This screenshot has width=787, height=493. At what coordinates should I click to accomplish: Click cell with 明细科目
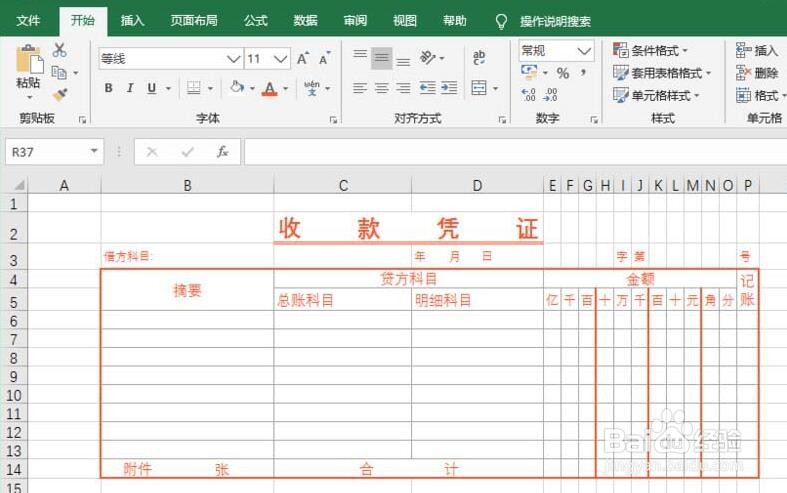point(477,300)
